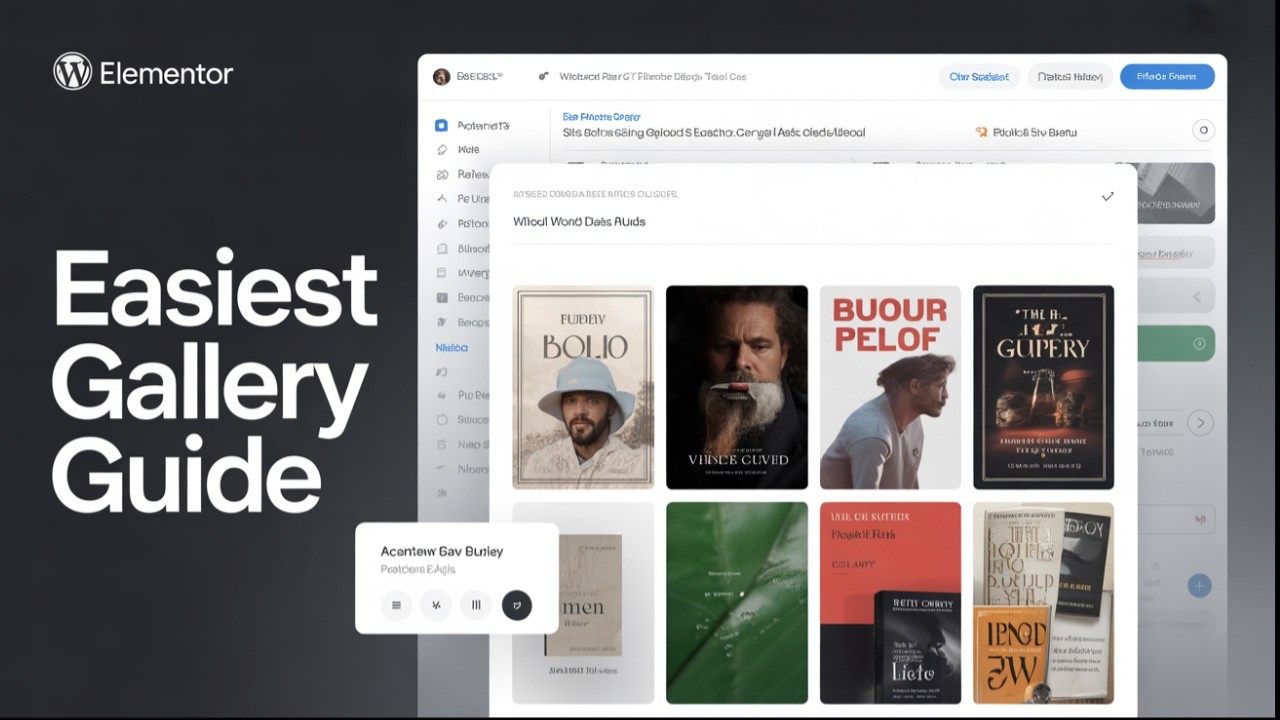1280x720 pixels.
Task: Open the typography posters collage thumbnail
Action: point(1043,603)
